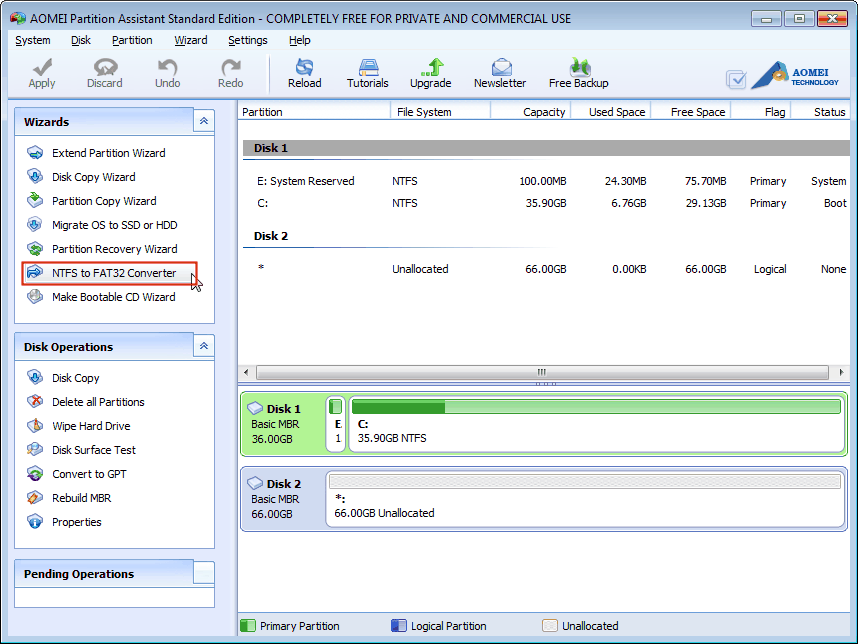
Task: Upgrade the edition
Action: pos(430,72)
